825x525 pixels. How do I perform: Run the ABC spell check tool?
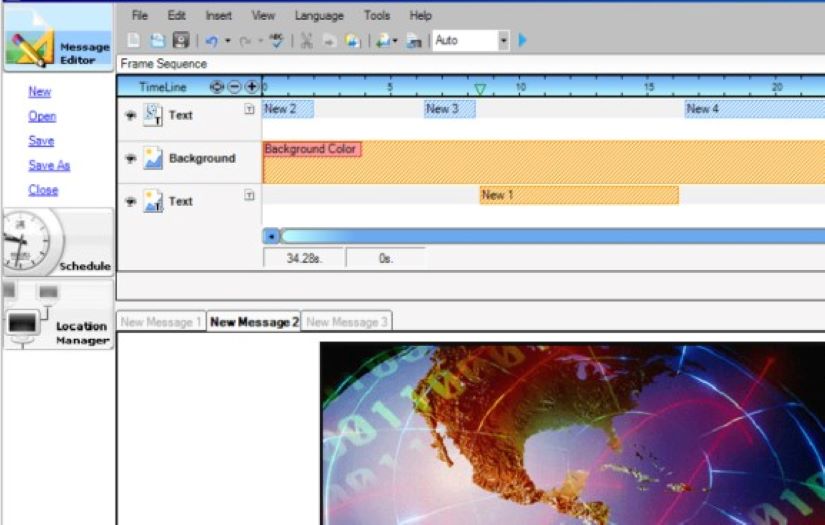tap(276, 41)
